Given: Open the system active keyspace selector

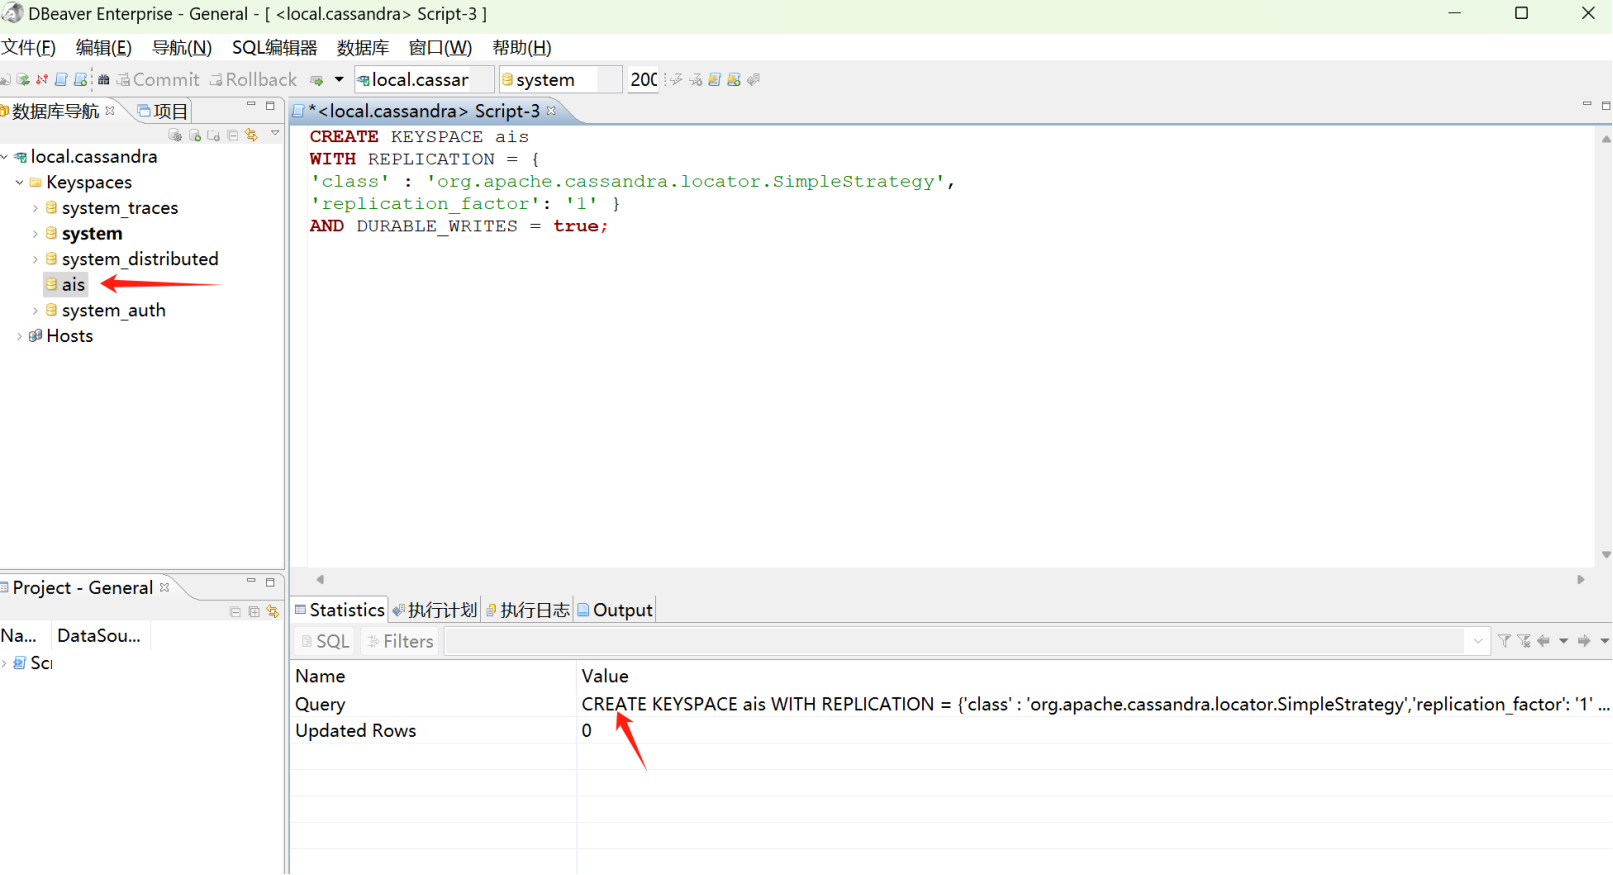Looking at the screenshot, I should tap(560, 80).
